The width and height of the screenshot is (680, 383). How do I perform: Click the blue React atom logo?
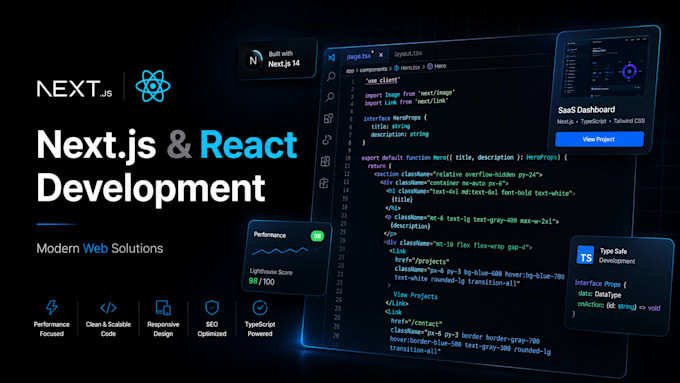[153, 86]
